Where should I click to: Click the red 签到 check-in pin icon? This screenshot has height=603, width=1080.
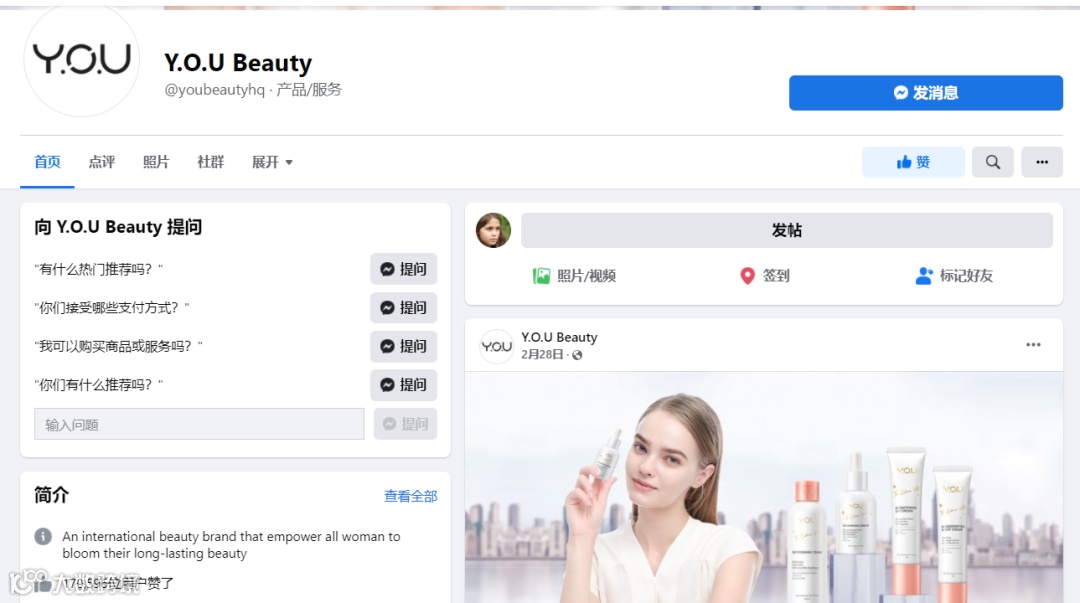(x=745, y=275)
